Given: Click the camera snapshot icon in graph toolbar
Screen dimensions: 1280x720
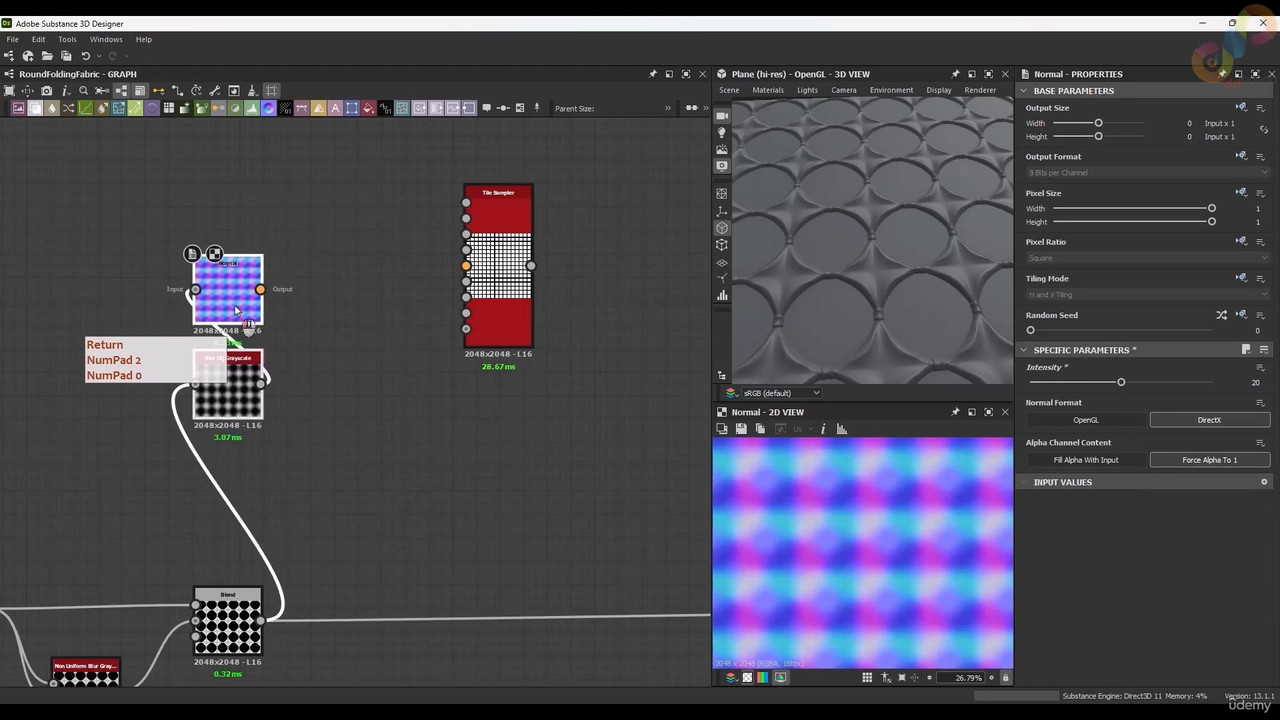Looking at the screenshot, I should pyautogui.click(x=46, y=91).
